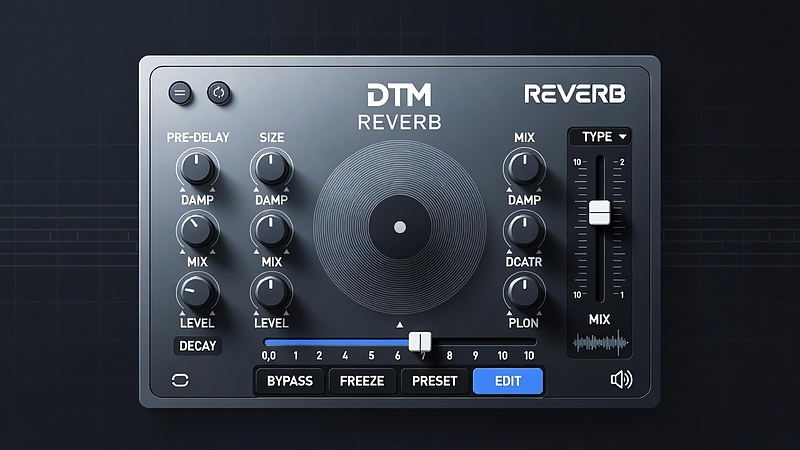Click the round menu icon with two lines
Image resolution: width=800 pixels, height=450 pixels.
pos(181,93)
